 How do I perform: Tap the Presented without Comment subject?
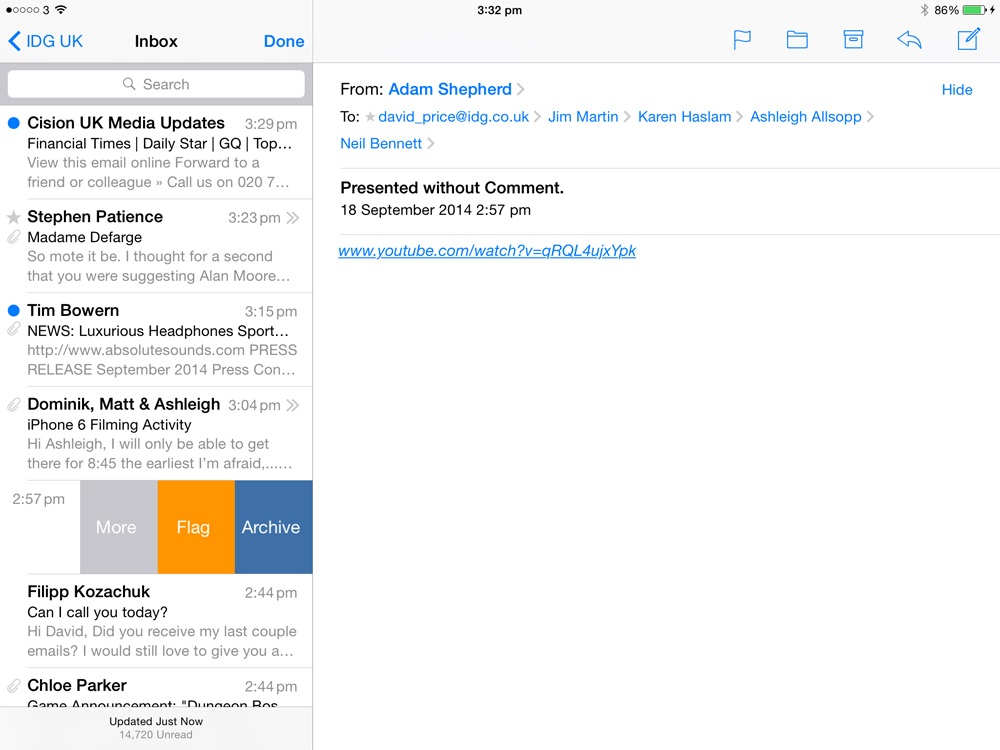pos(452,188)
